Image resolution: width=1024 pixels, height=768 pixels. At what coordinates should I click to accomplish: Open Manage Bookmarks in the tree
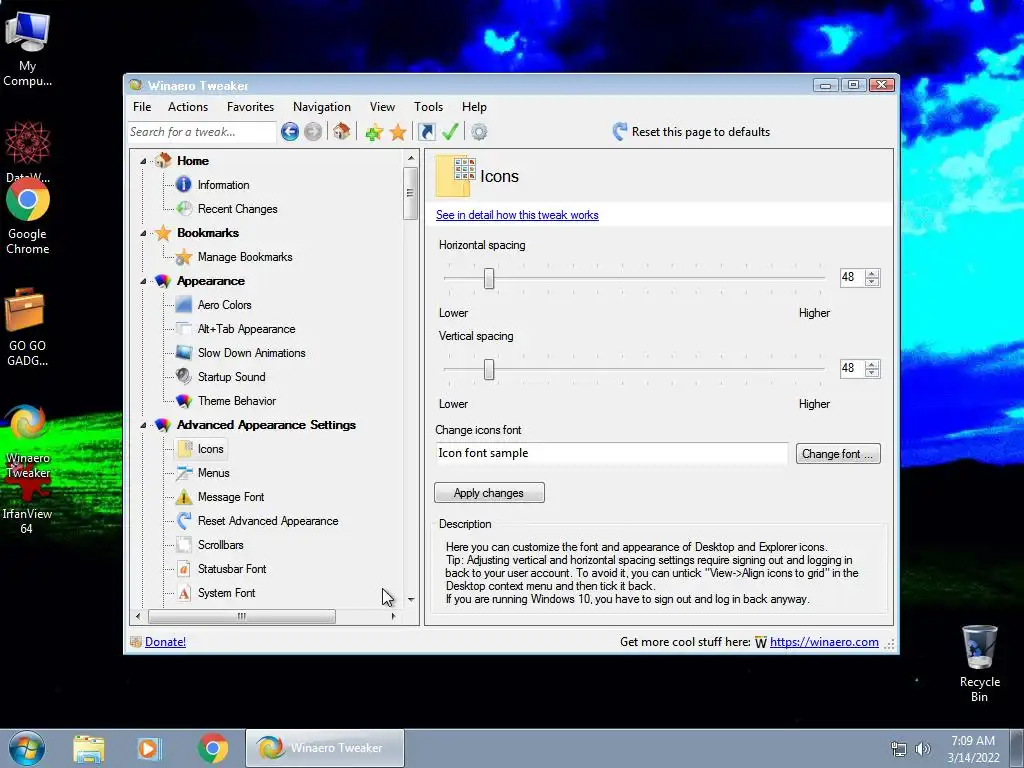(x=245, y=257)
